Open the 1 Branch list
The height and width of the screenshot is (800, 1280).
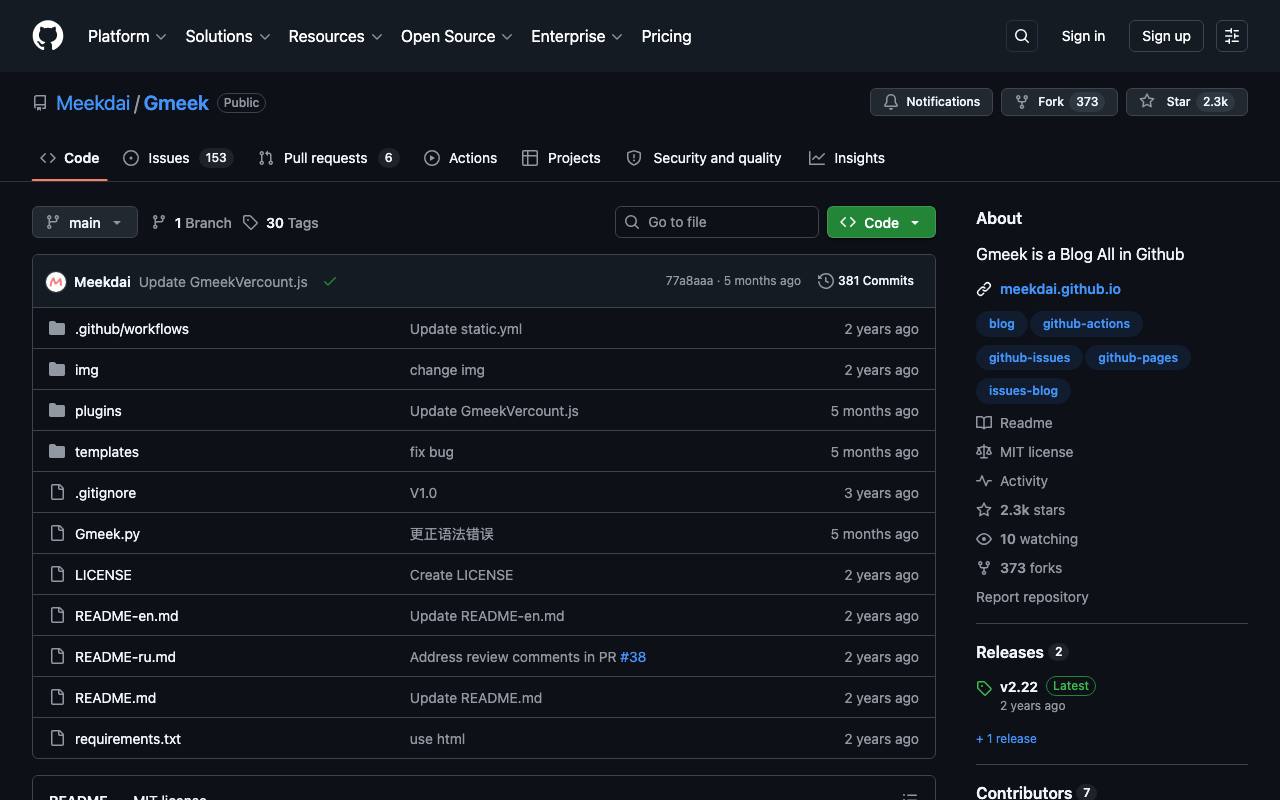pos(191,223)
